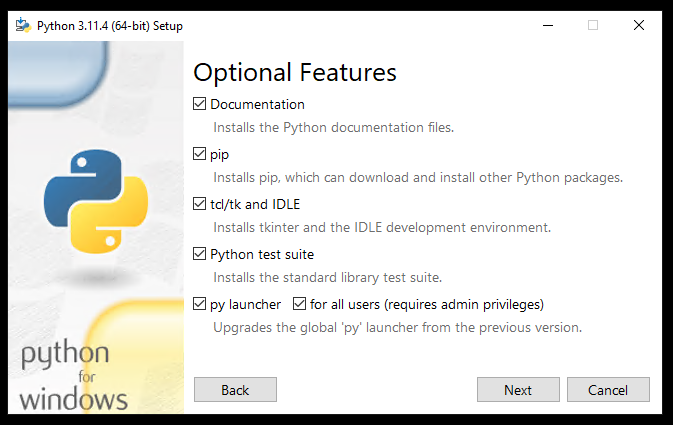The image size is (673, 425).
Task: Click the tkinter and IDLE description text
Action: (381, 228)
